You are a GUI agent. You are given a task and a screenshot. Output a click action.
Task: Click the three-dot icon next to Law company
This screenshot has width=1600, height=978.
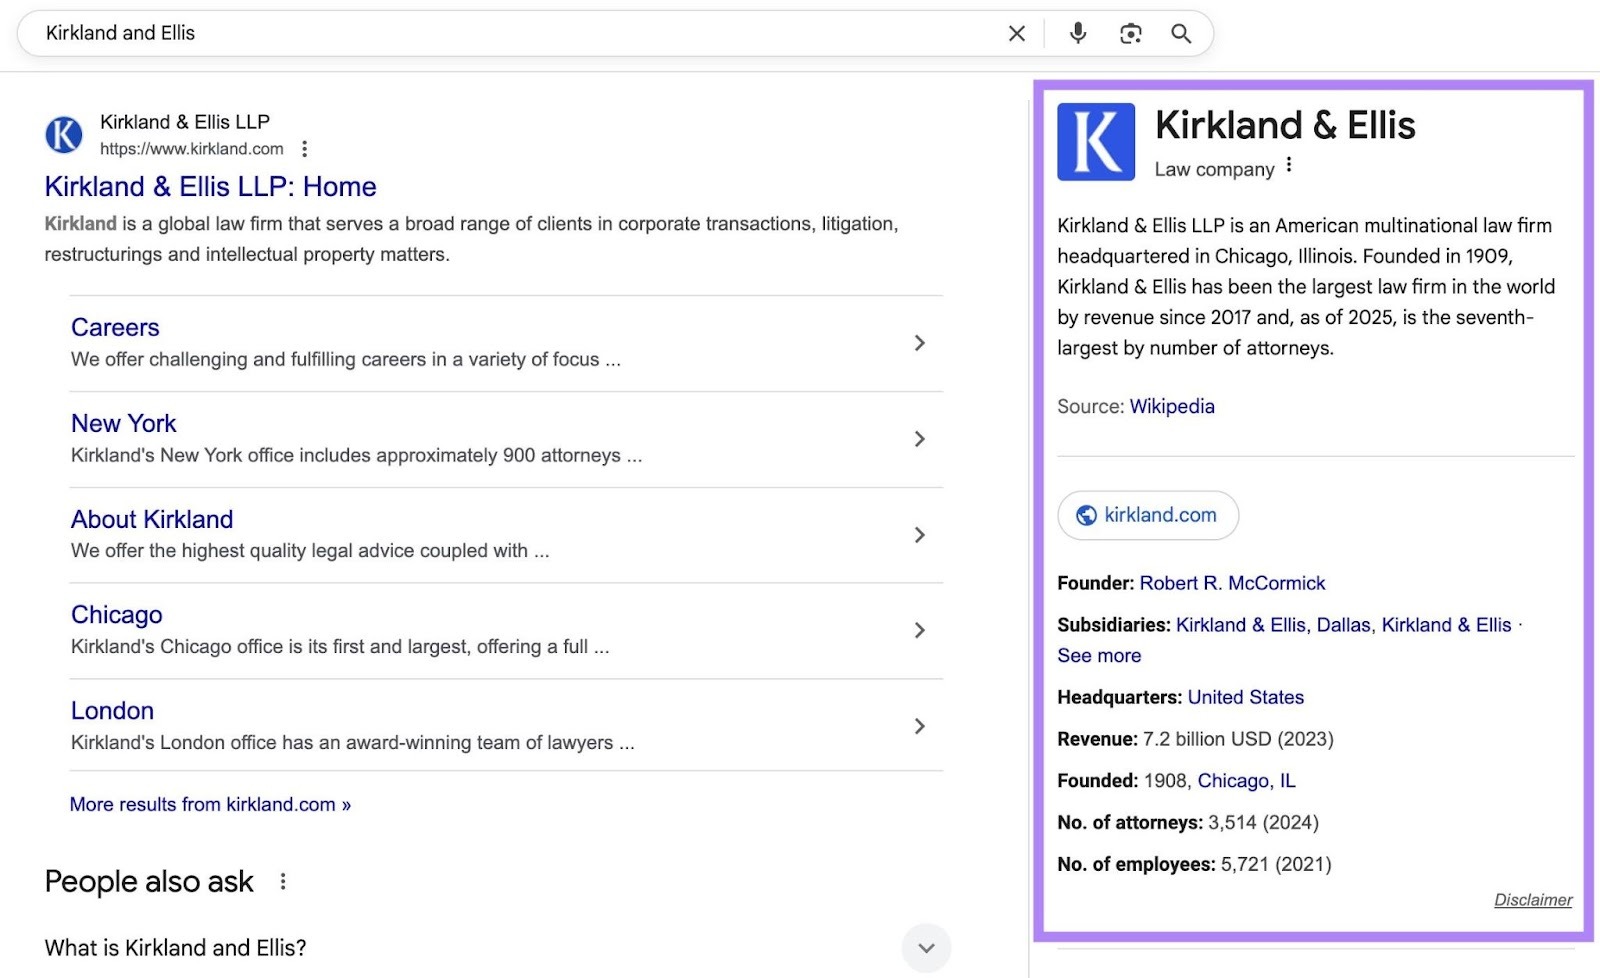point(1290,164)
